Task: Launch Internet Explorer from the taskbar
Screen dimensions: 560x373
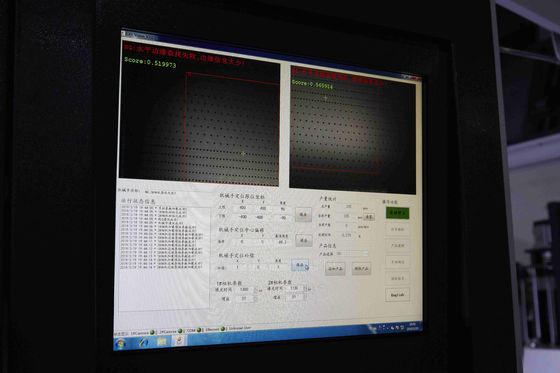Action: click(144, 343)
